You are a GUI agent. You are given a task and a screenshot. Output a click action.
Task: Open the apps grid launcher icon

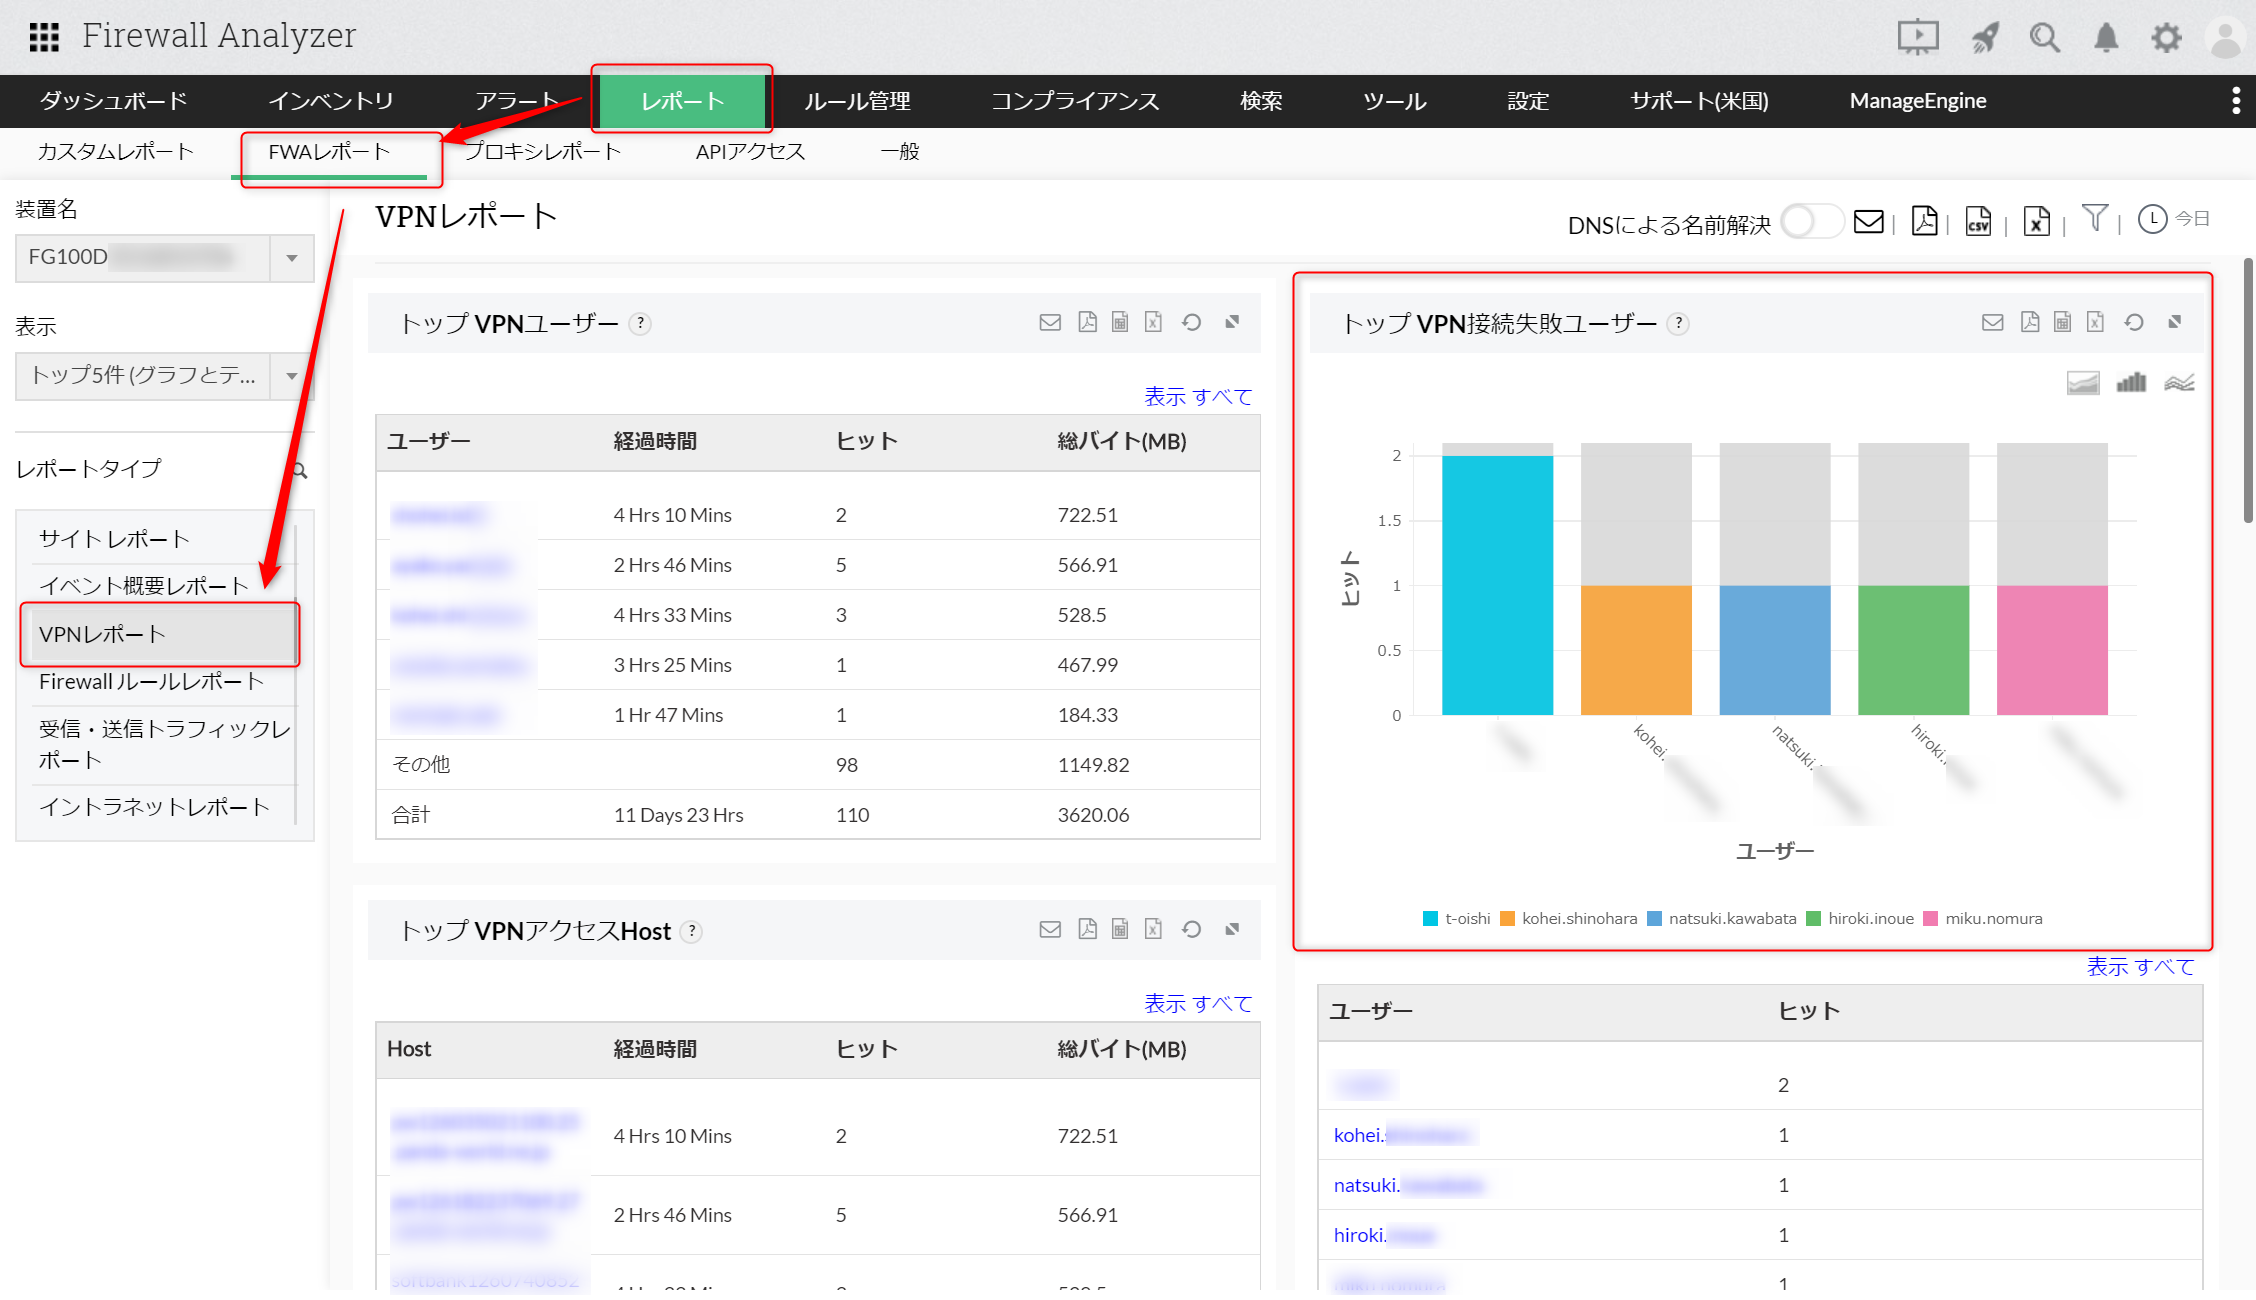[44, 37]
